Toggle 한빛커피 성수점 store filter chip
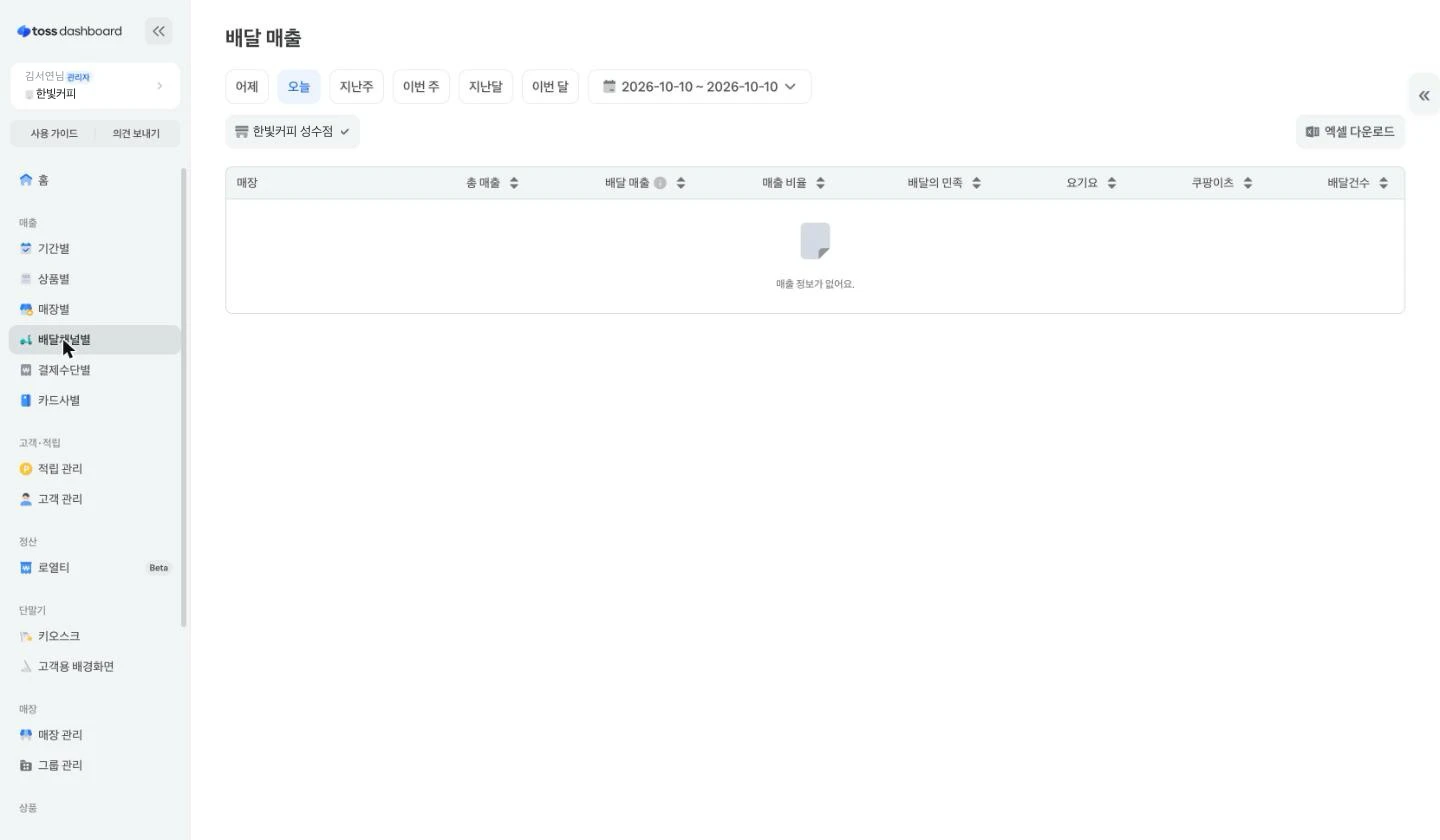Viewport: 1440px width, 840px height. click(292, 131)
